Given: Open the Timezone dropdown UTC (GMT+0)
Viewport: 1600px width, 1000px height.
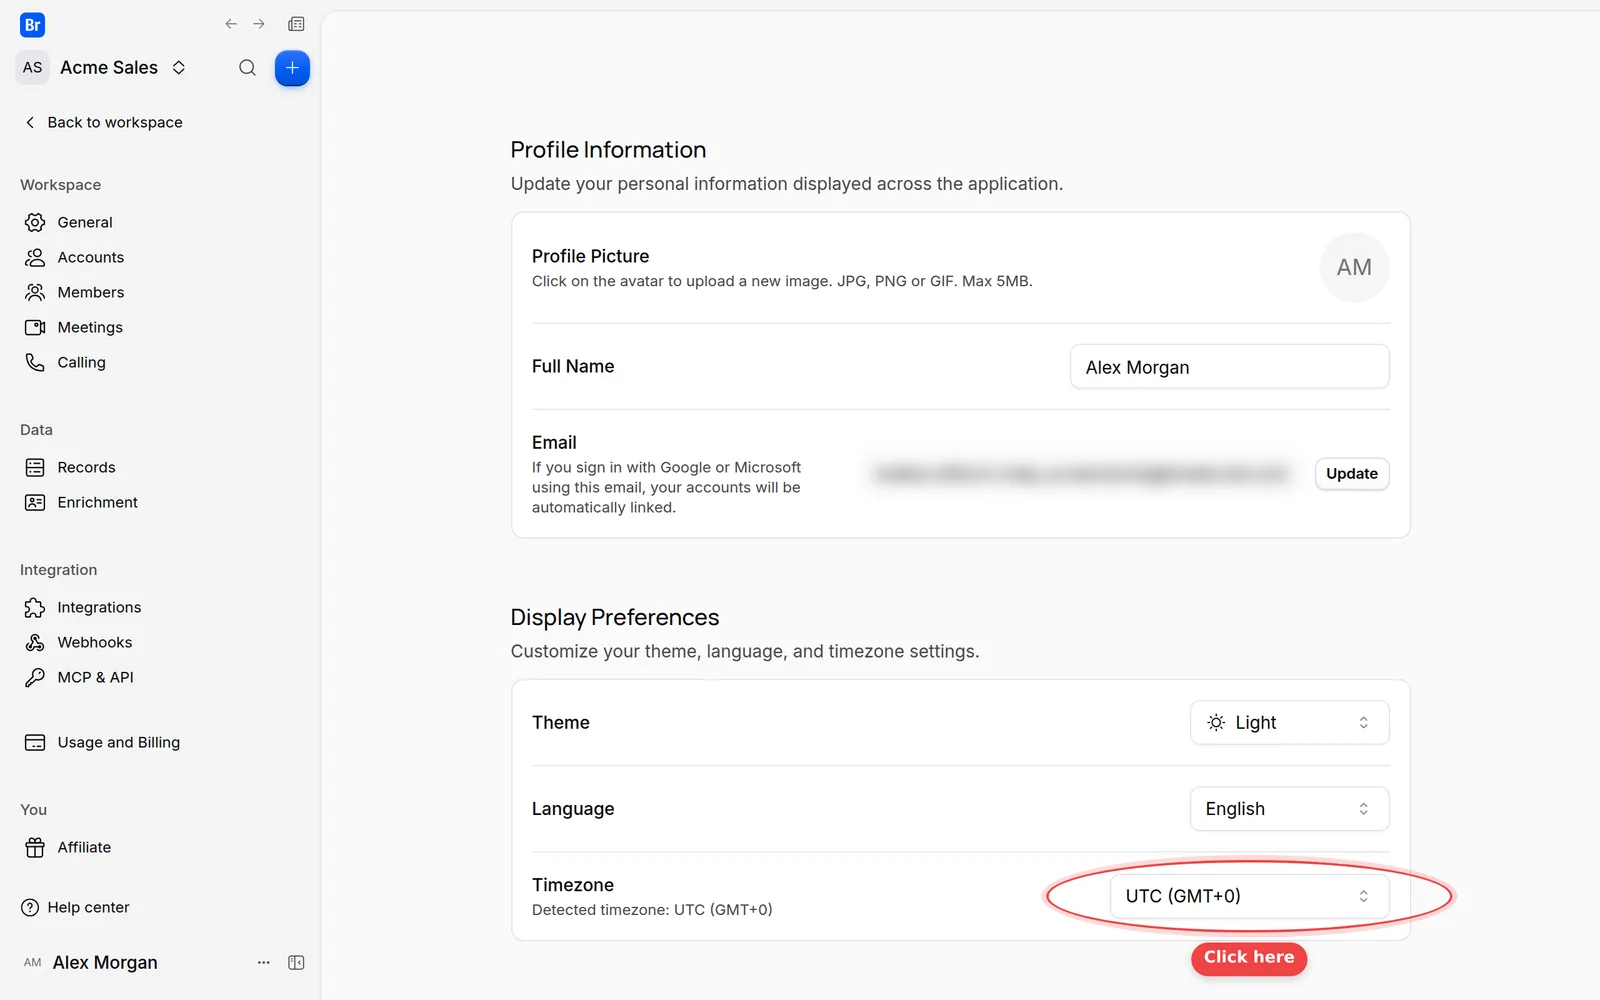Looking at the screenshot, I should click(x=1249, y=896).
